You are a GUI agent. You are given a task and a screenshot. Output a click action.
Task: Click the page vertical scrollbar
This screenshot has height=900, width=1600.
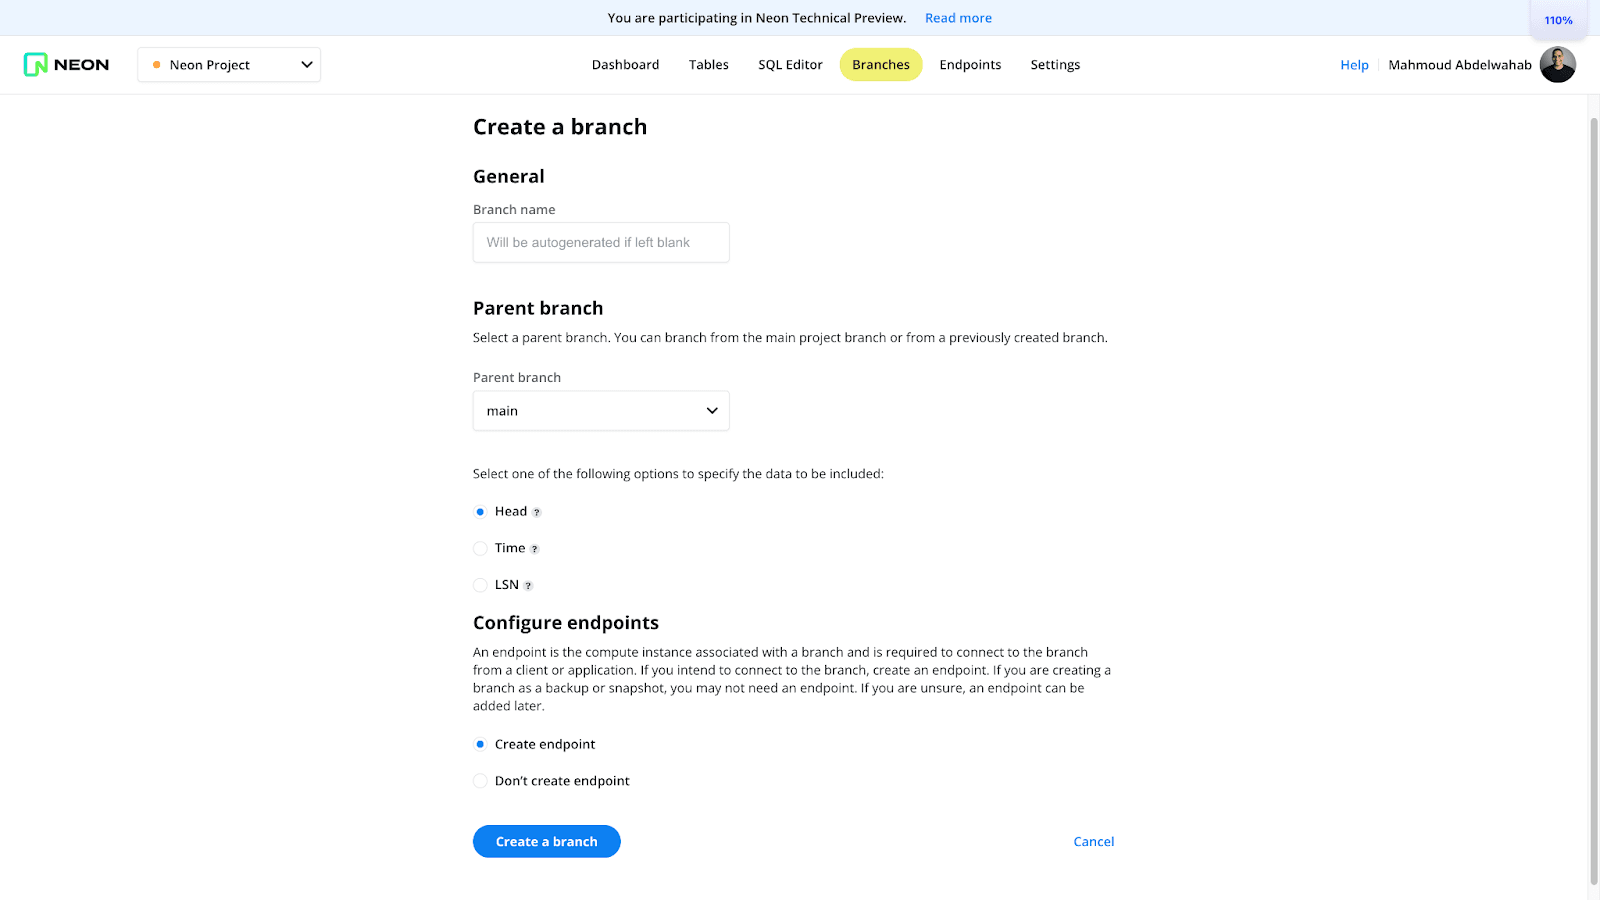(1594, 500)
